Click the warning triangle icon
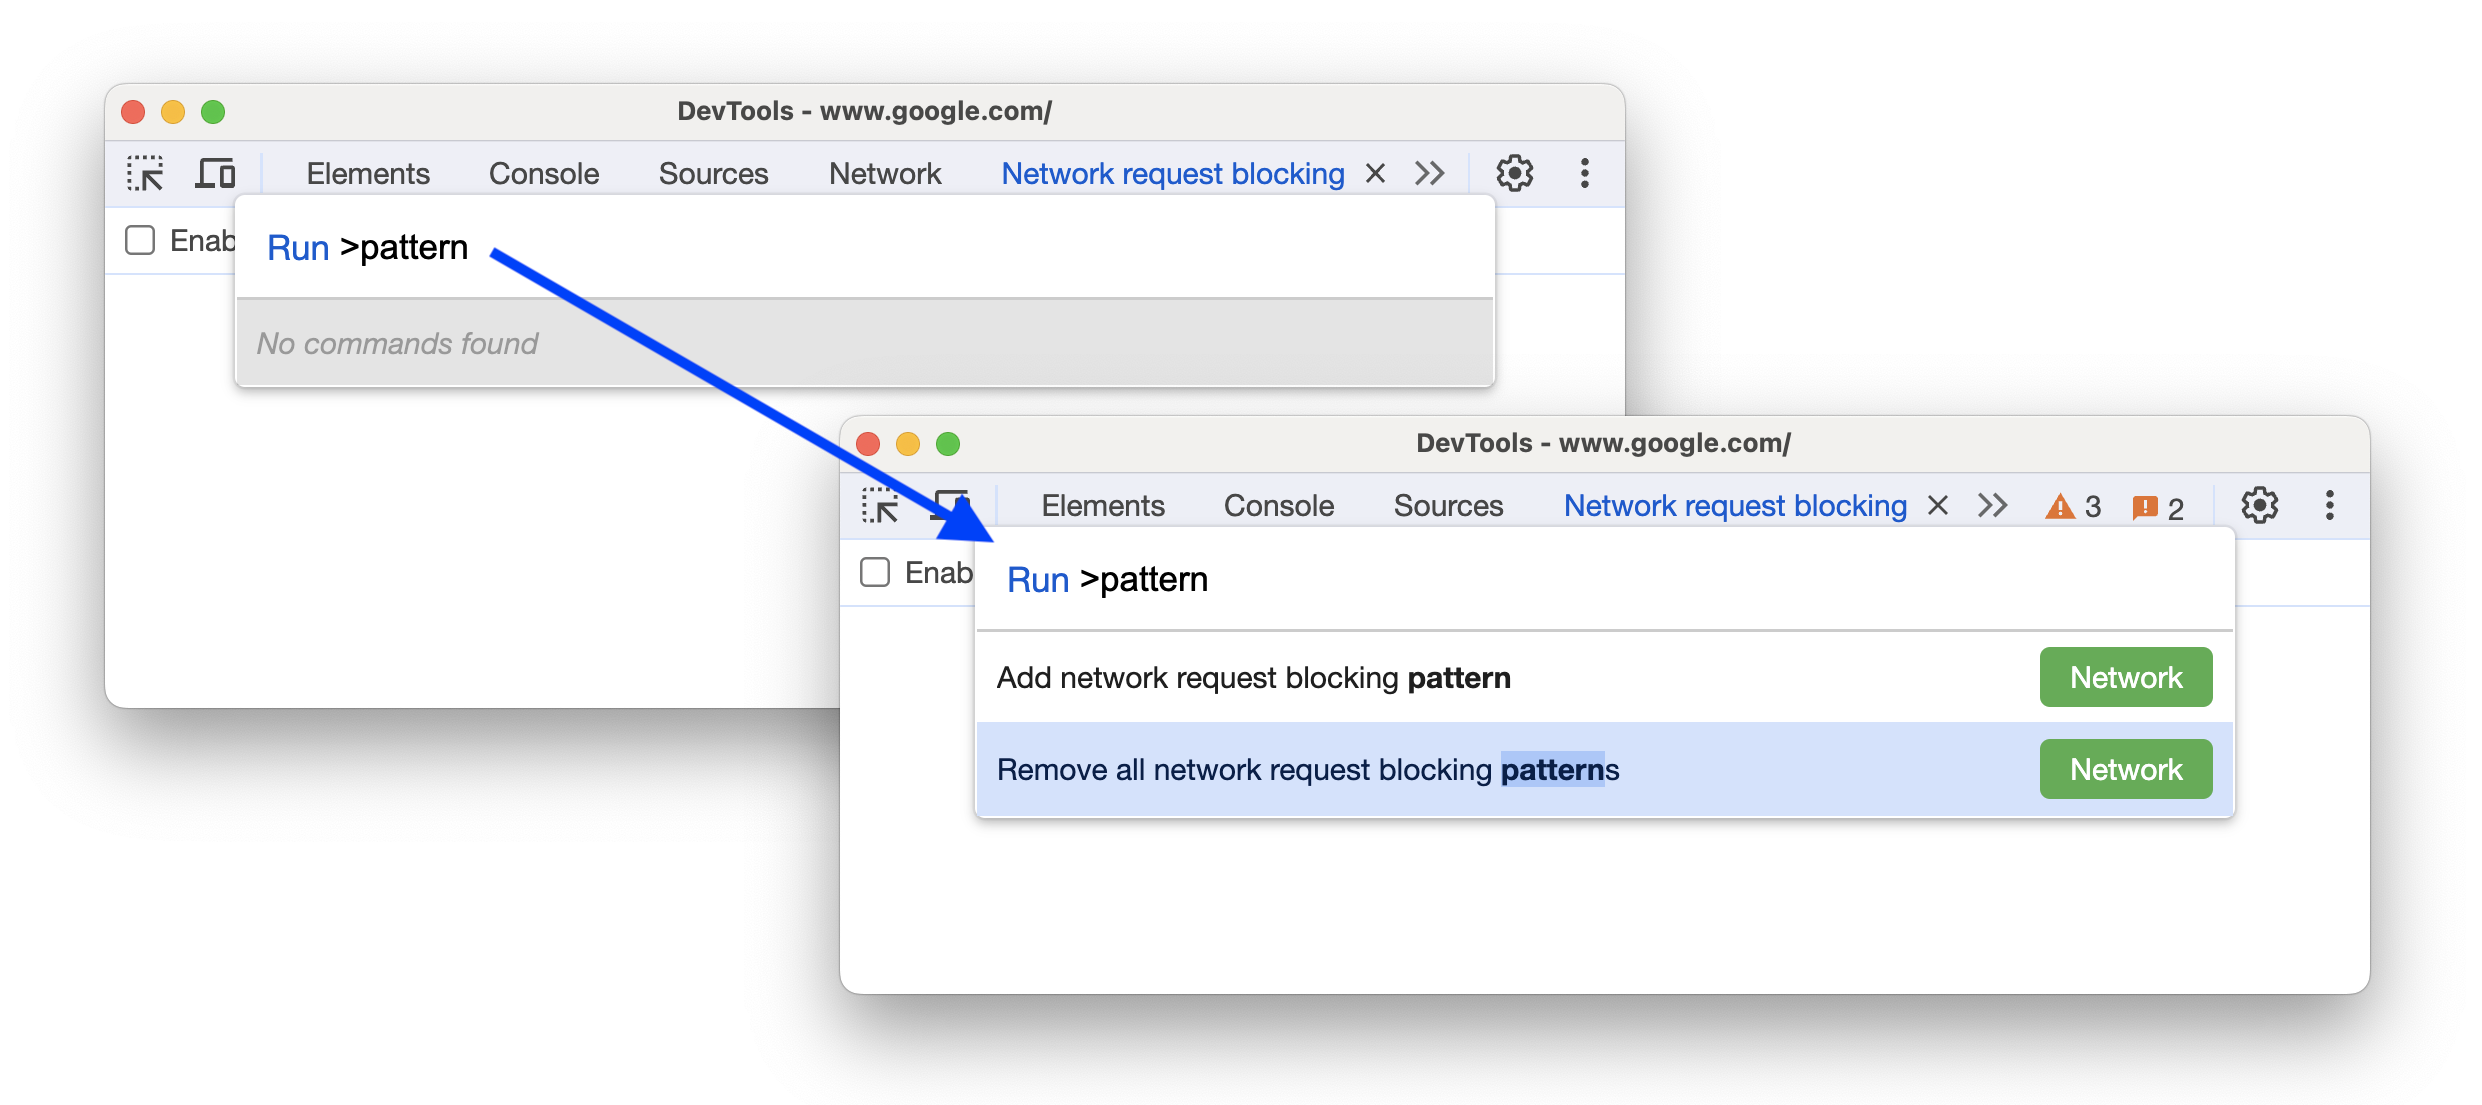Screen dimensions: 2482x1105 [2051, 507]
